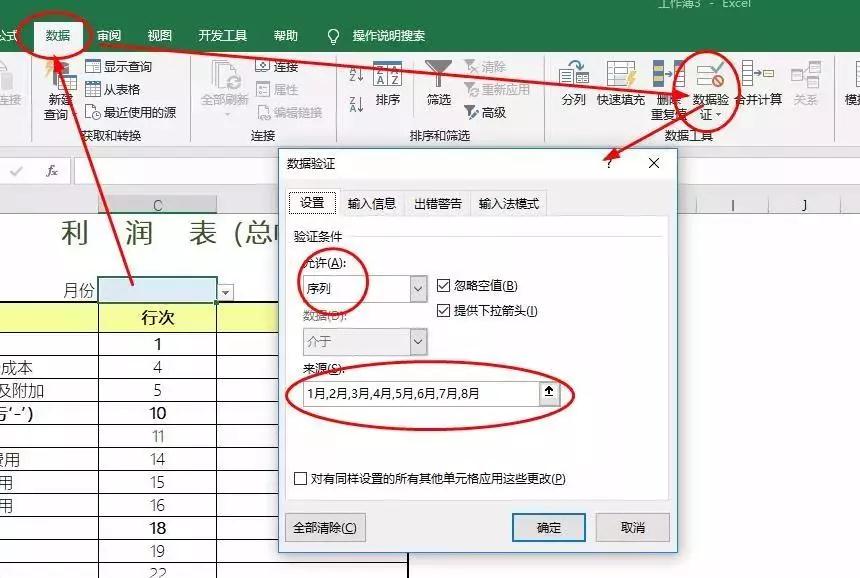Click the range selector arrow in 来源

coord(549,393)
